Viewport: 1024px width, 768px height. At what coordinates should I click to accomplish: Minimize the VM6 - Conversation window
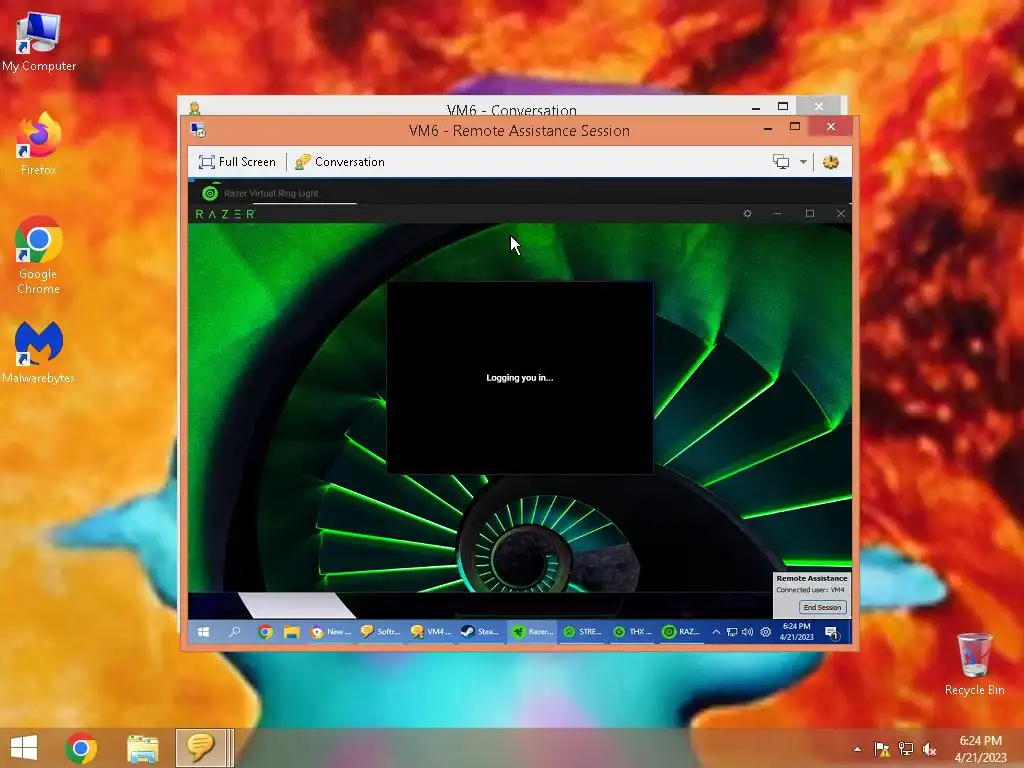pos(756,107)
